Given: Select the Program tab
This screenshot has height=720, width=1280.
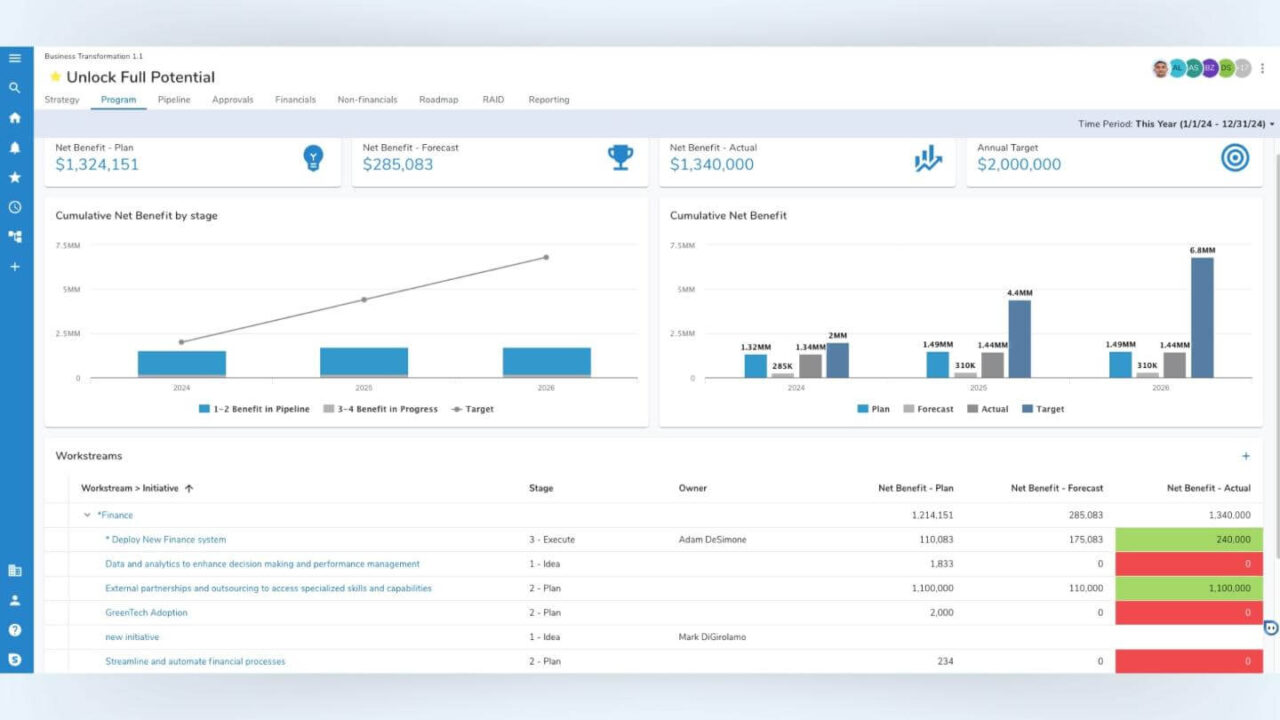Looking at the screenshot, I should coord(119,100).
